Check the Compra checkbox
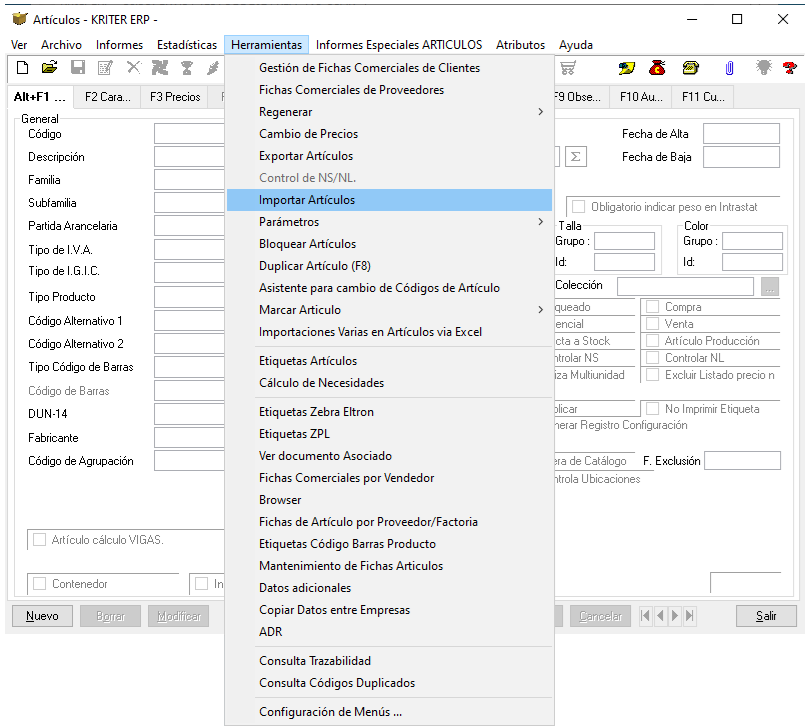This screenshot has height=728, width=808. (x=652, y=307)
